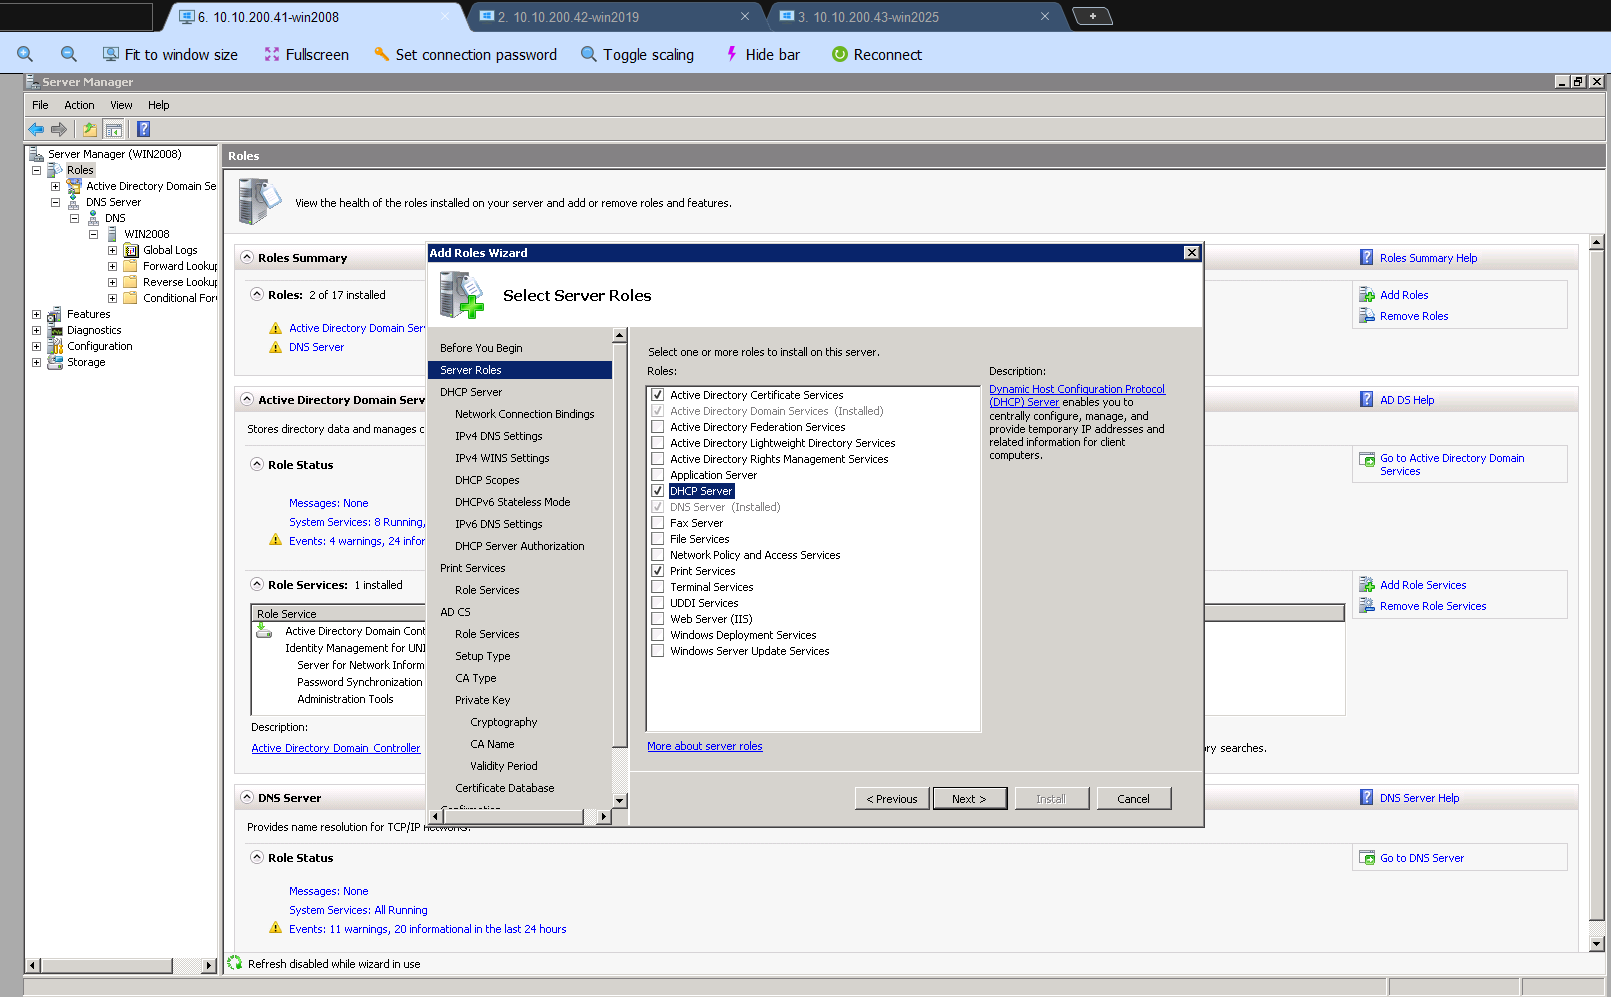1611x997 pixels.
Task: Expand the Diagnostics tree node
Action: (x=37, y=330)
